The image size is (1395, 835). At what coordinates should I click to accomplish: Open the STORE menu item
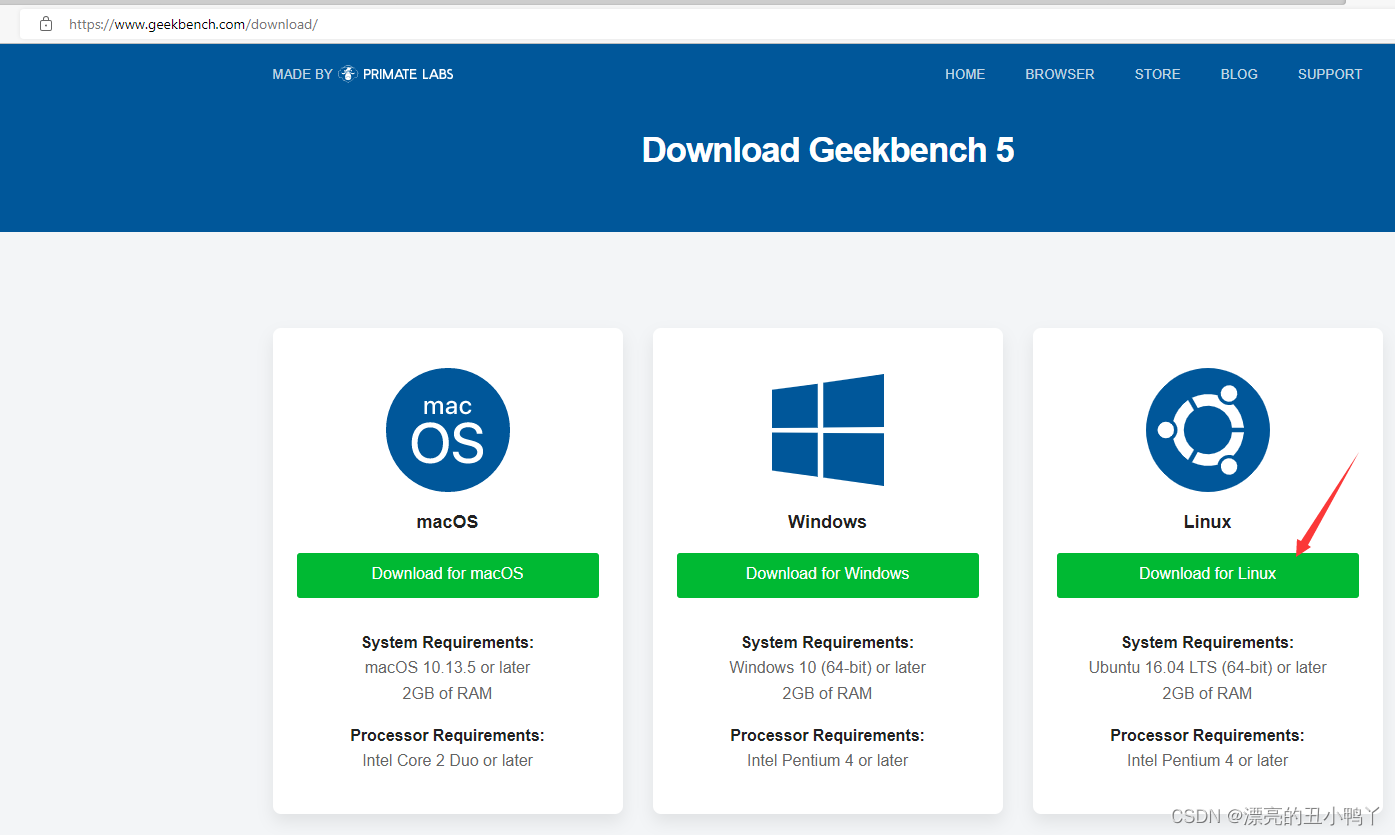(1157, 74)
